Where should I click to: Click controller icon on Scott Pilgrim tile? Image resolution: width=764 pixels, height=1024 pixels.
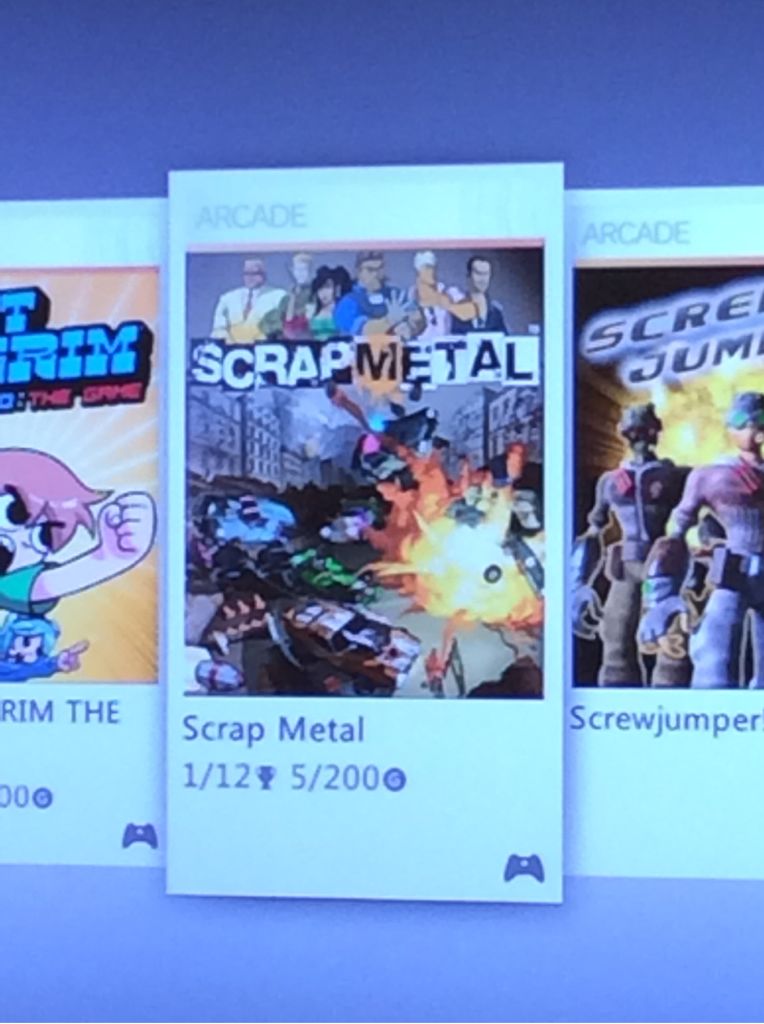pyautogui.click(x=140, y=837)
